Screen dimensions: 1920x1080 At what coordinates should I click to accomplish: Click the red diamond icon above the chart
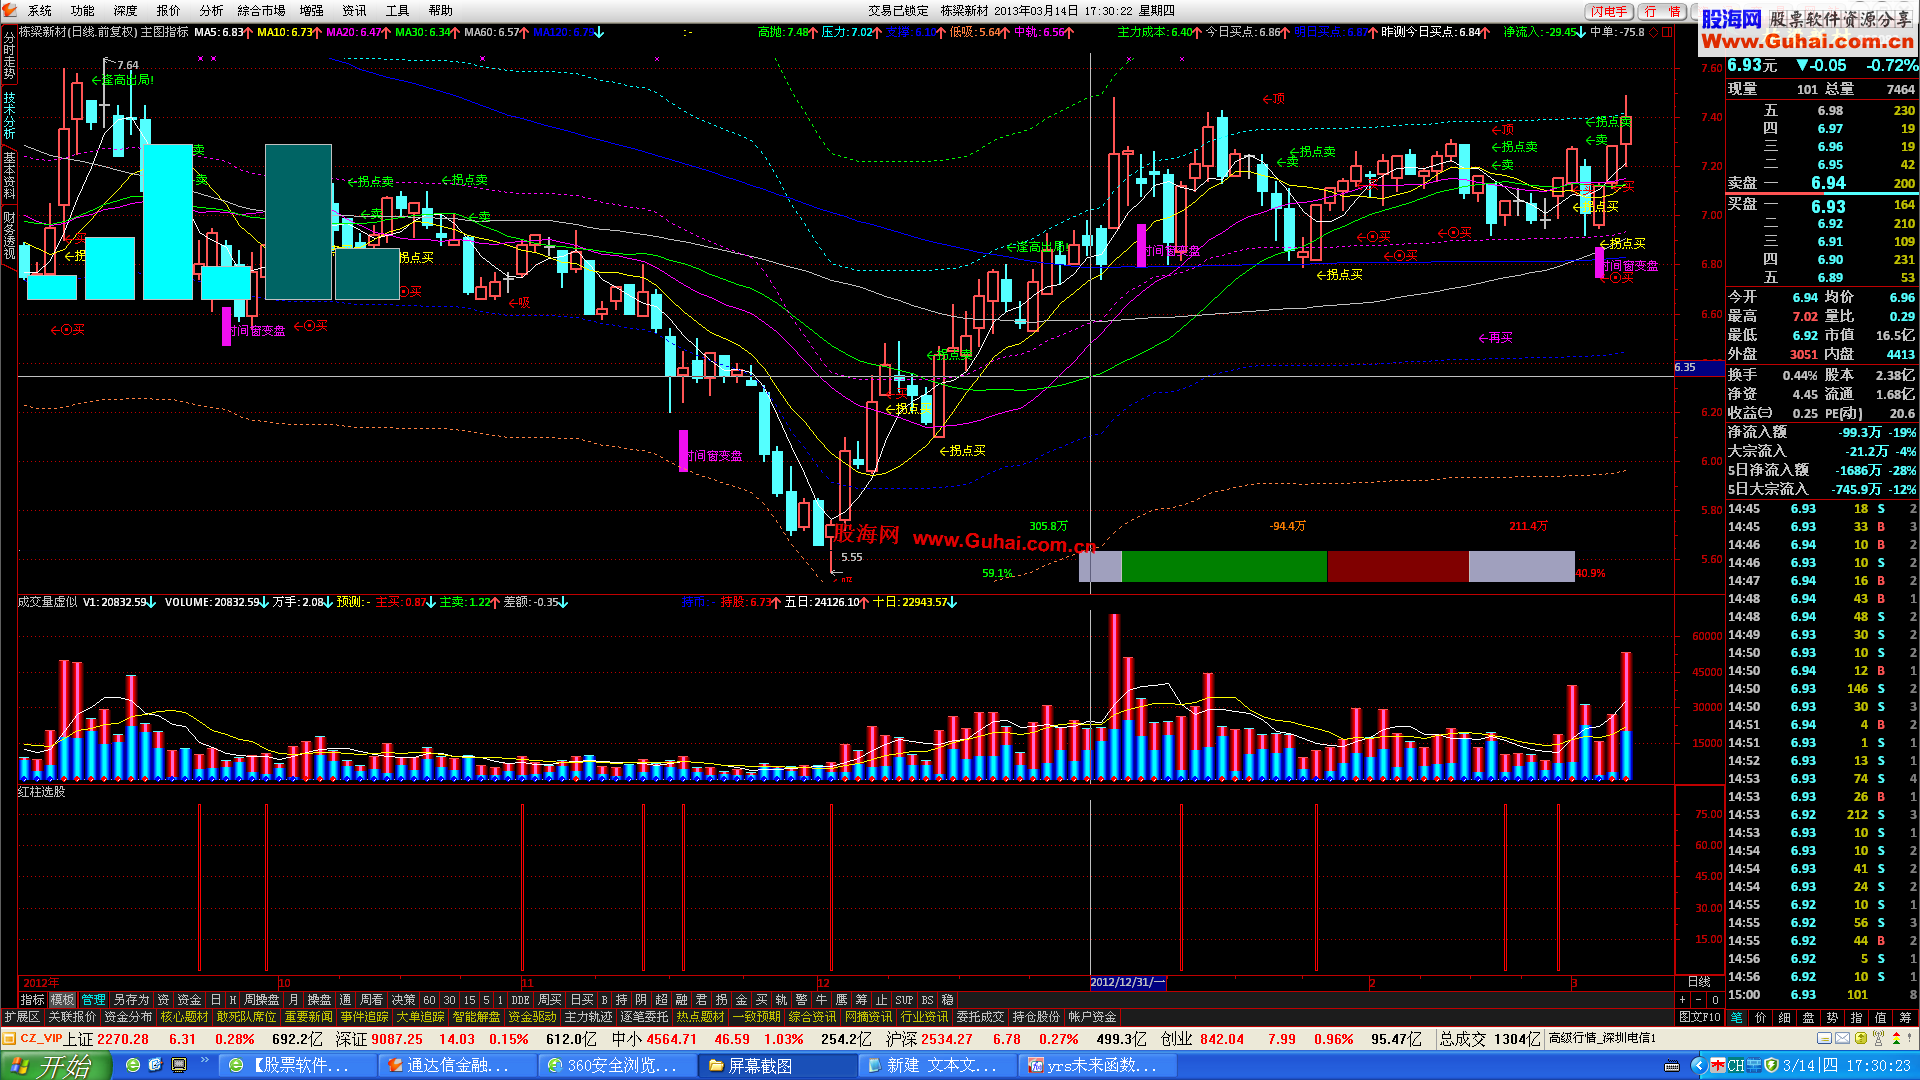coord(1653,32)
